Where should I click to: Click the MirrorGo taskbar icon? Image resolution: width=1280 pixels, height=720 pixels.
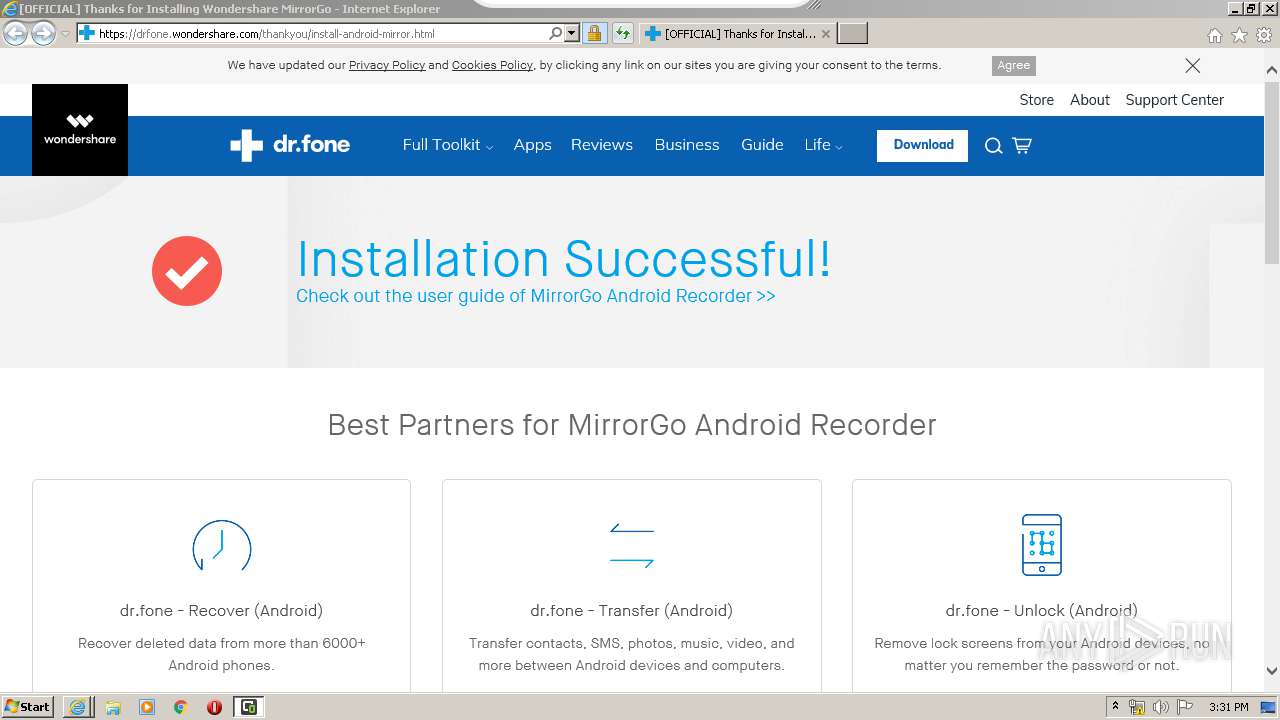click(x=248, y=707)
